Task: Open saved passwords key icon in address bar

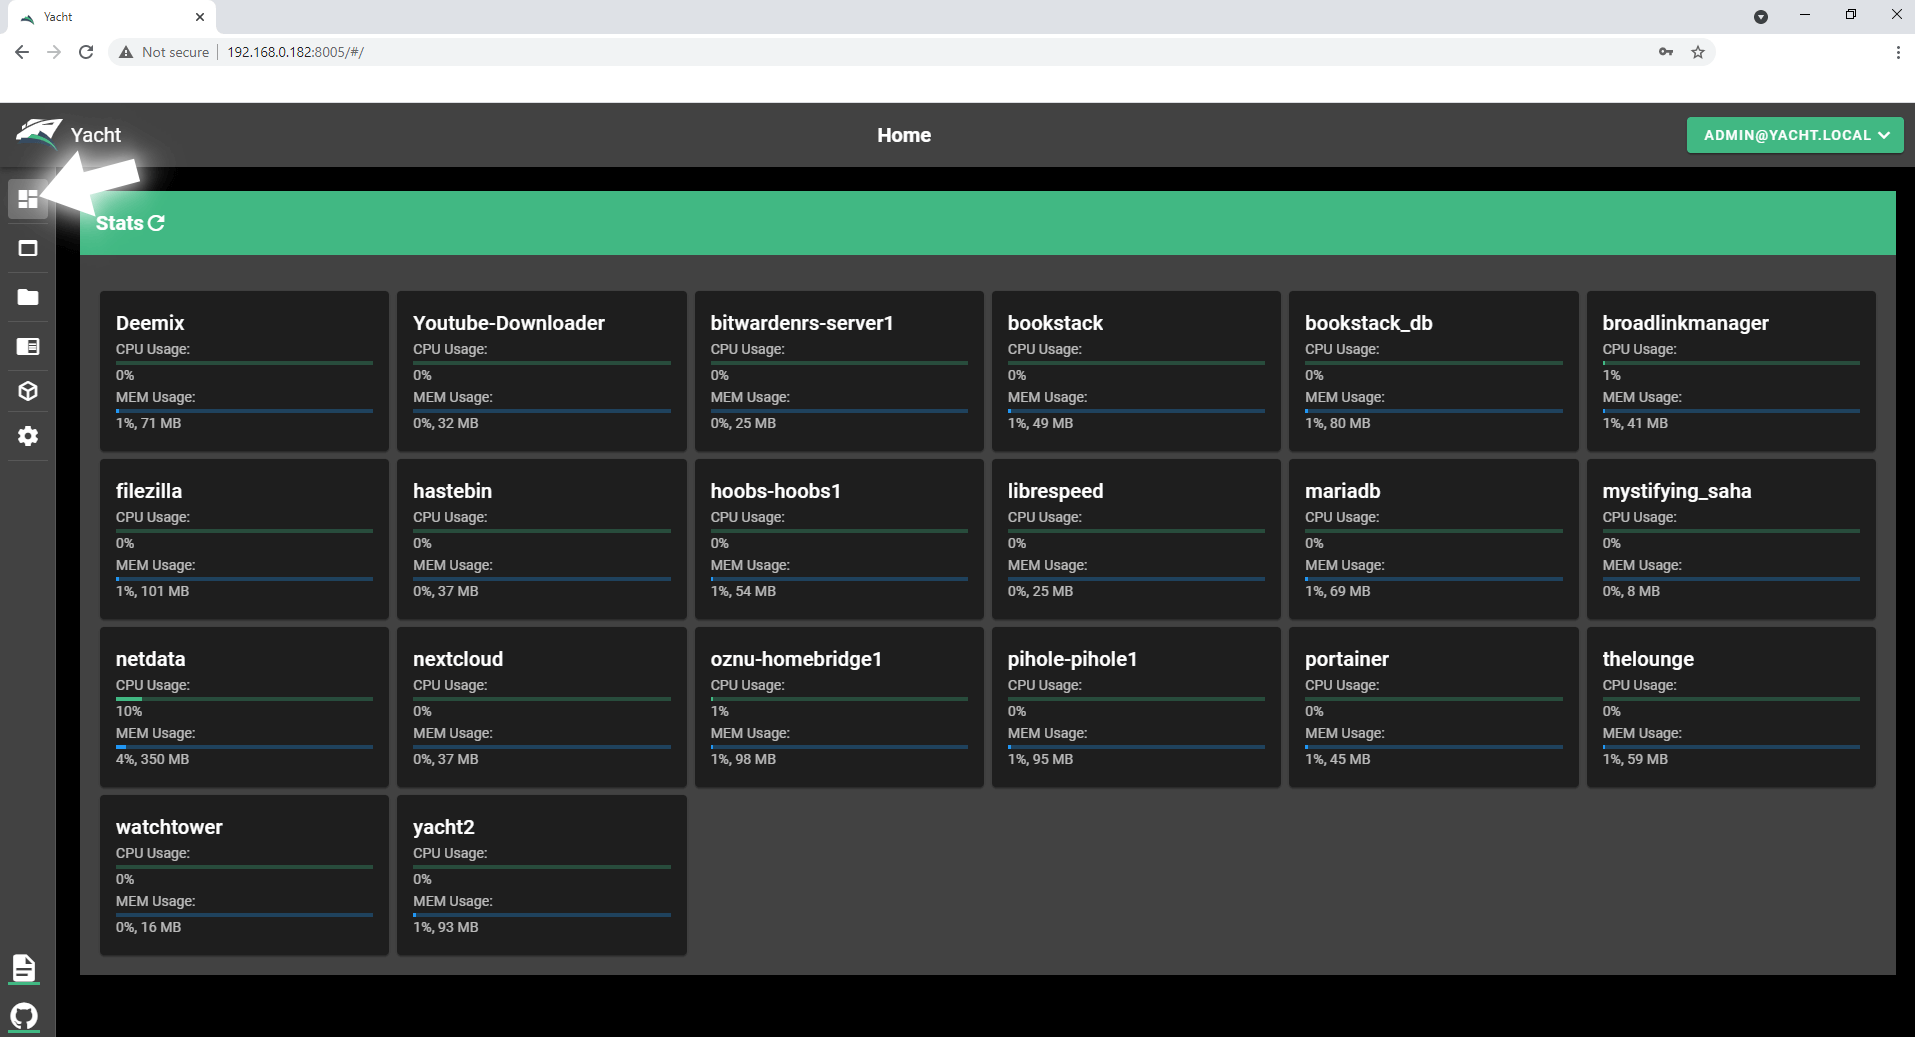Action: coord(1666,52)
